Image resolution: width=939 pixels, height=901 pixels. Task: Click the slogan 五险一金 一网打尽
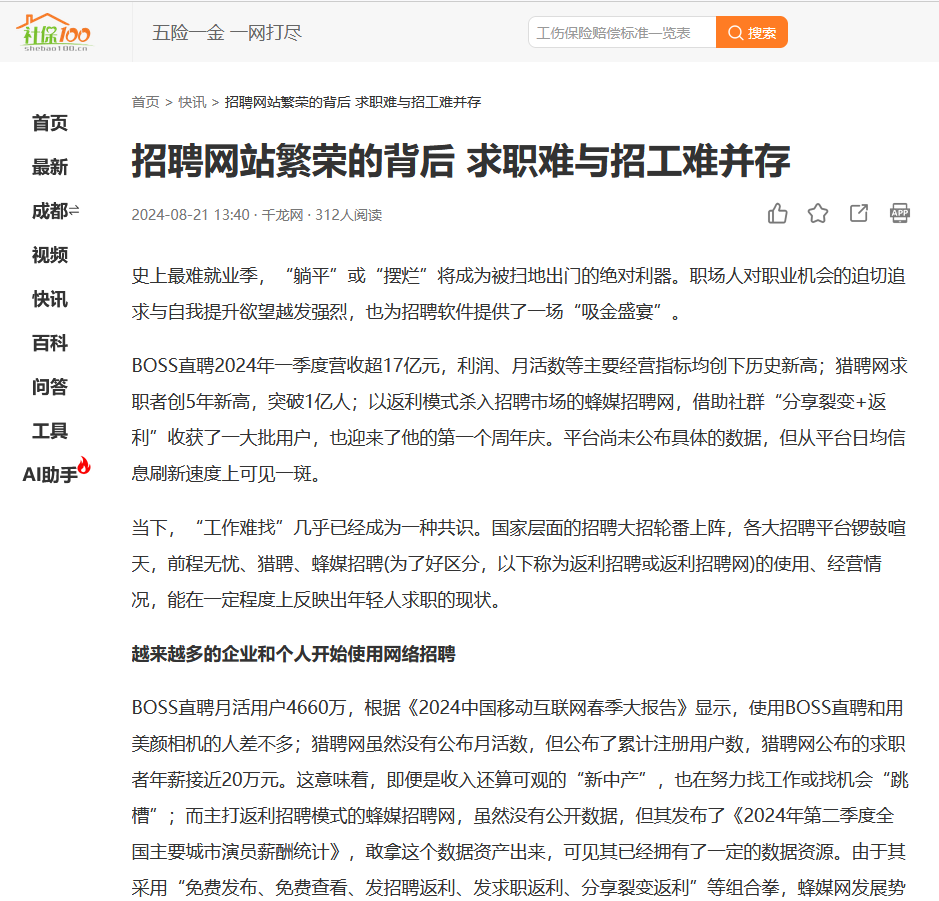[x=227, y=32]
